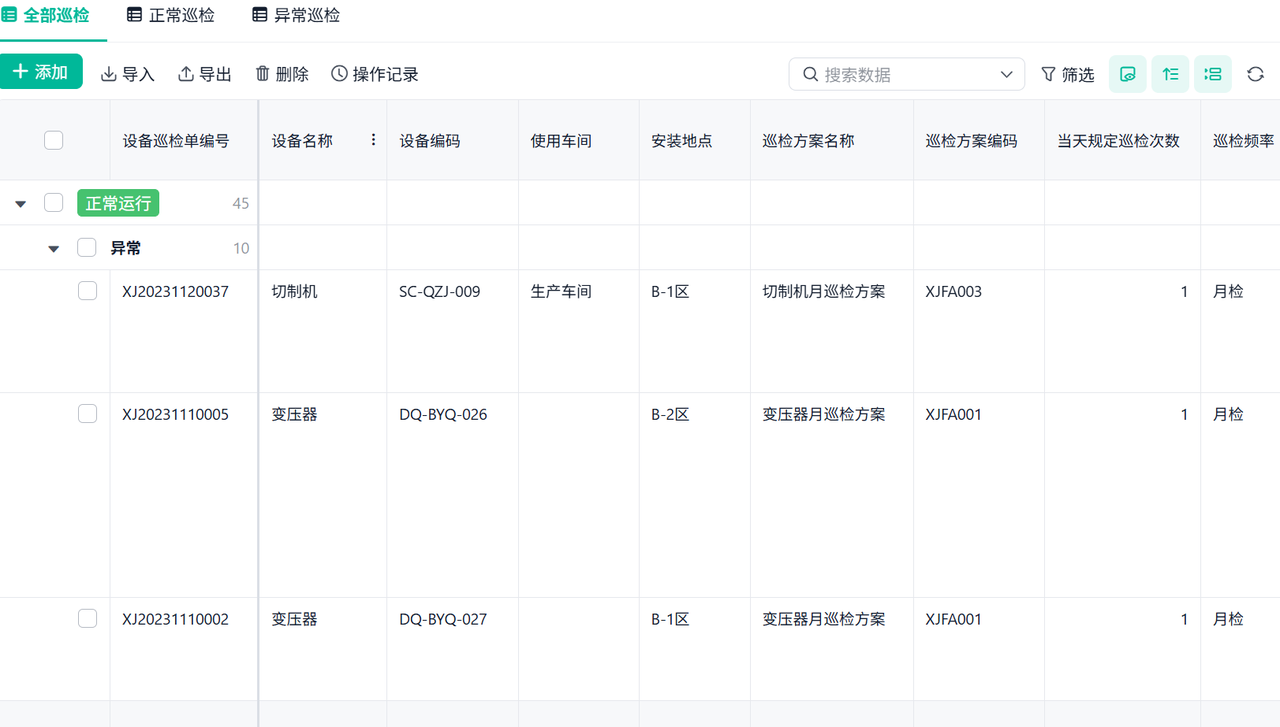1280x727 pixels.
Task: Switch to the 异常巡检 tab
Action: pos(296,15)
